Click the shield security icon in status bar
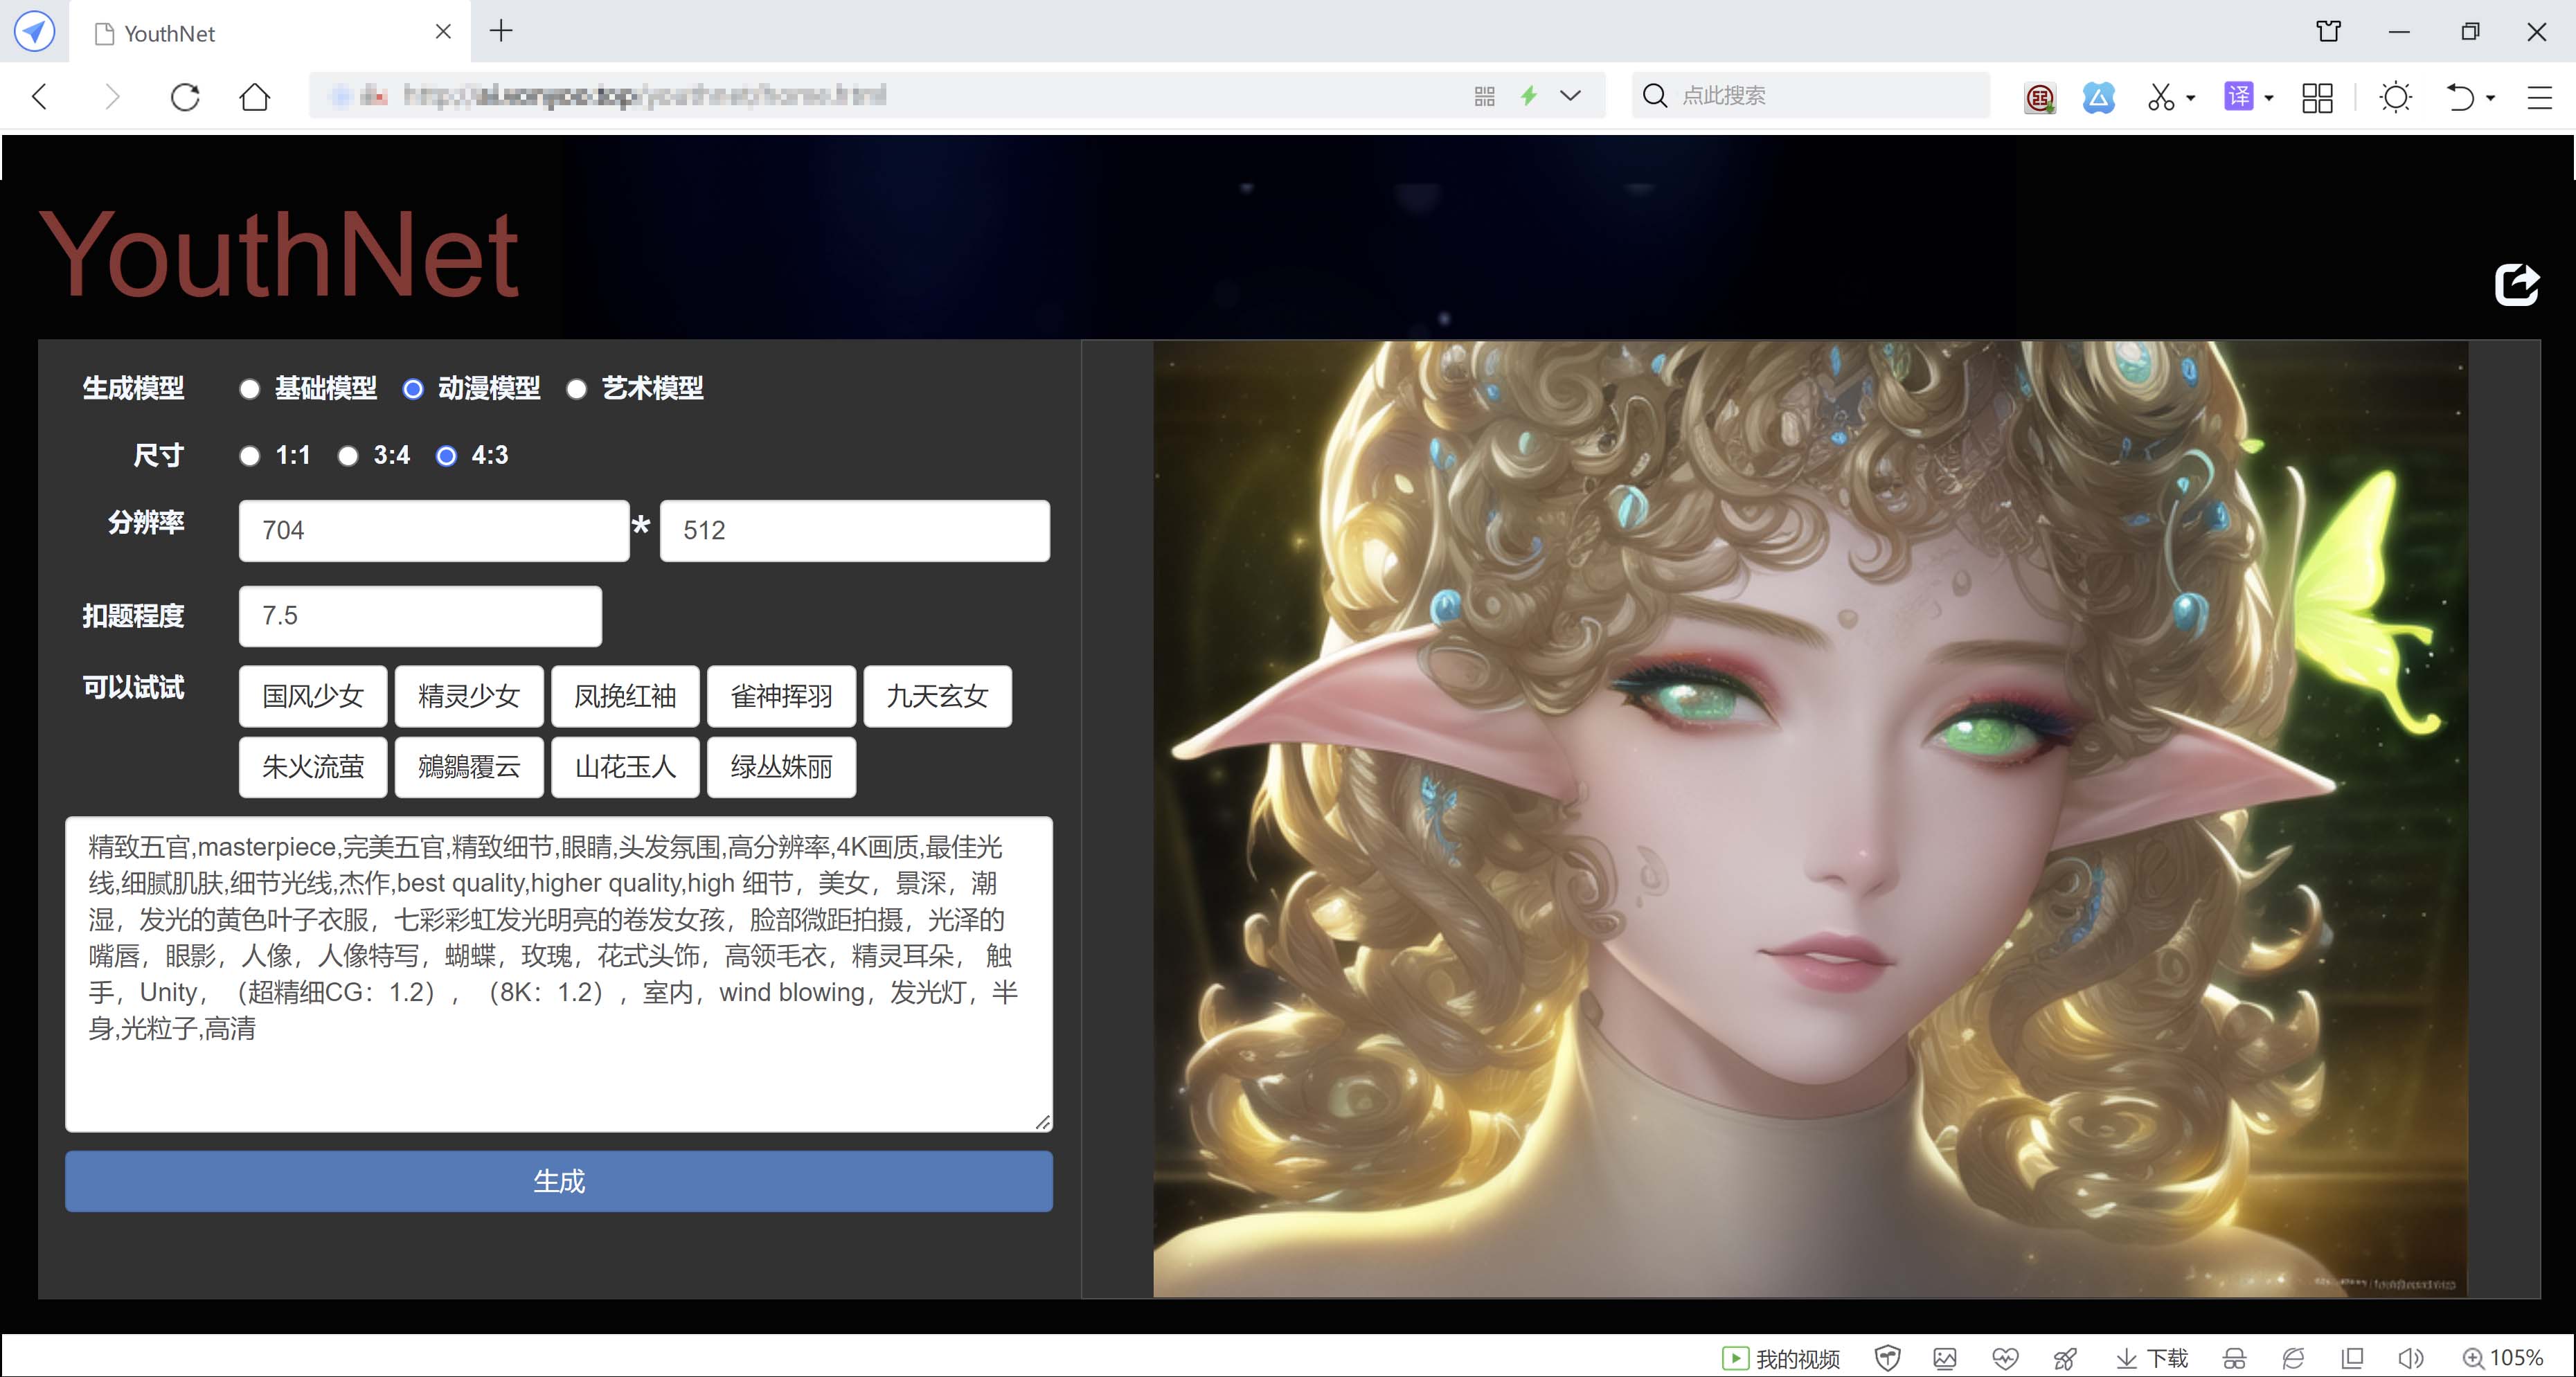This screenshot has height=1377, width=2576. click(x=1887, y=1358)
